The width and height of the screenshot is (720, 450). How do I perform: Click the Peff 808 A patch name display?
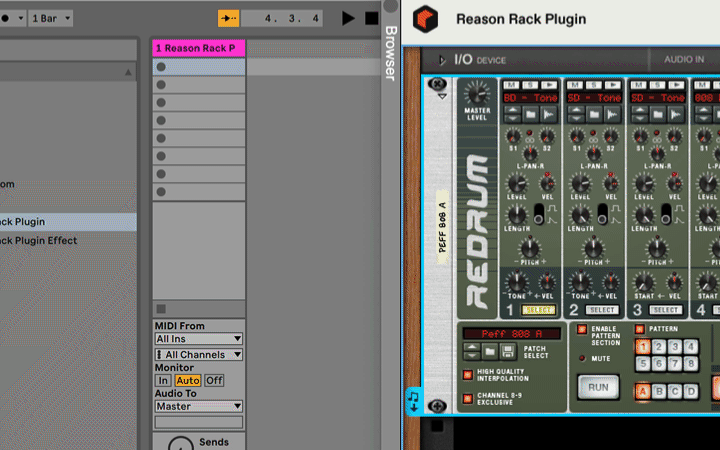[512, 334]
